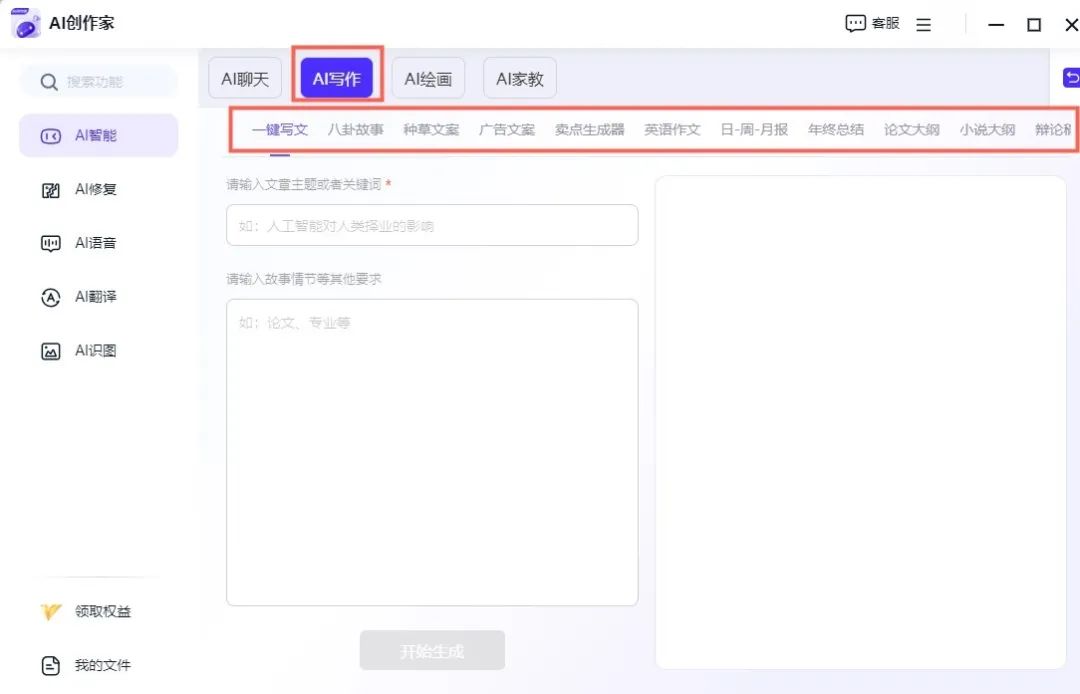Open the hamburger menu in the title bar
The width and height of the screenshot is (1080, 694).
[923, 24]
